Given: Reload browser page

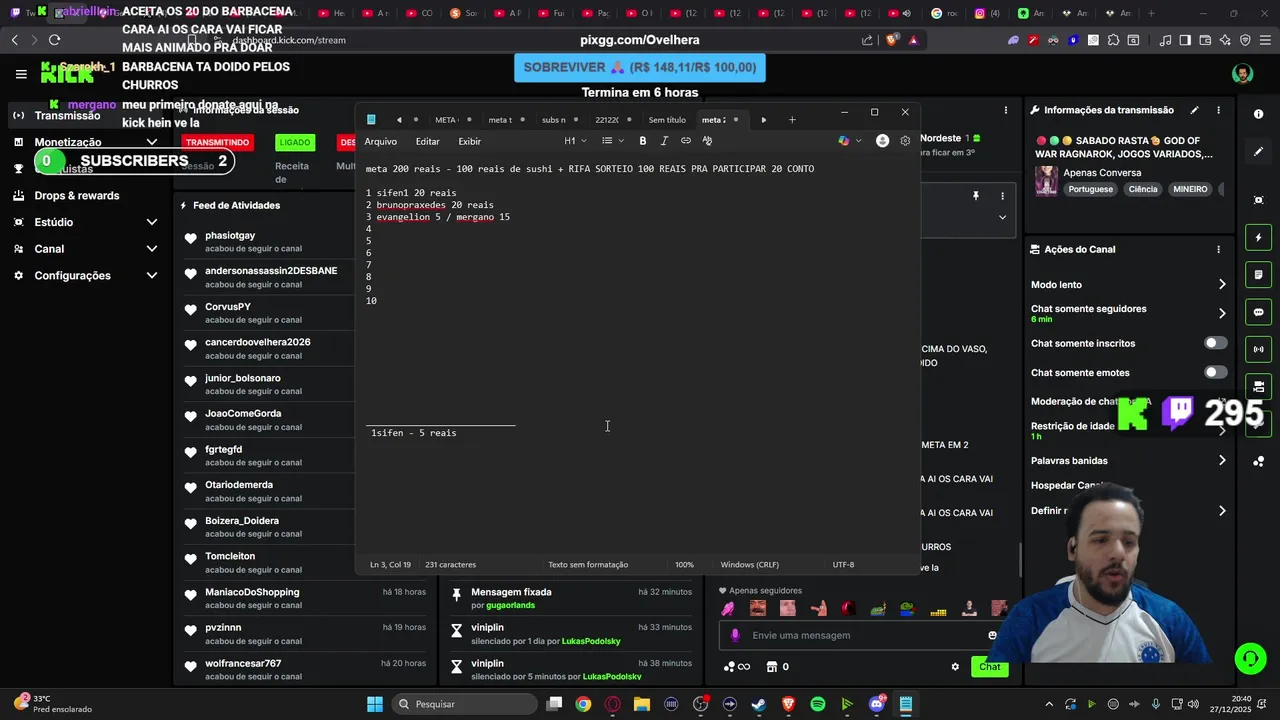Looking at the screenshot, I should coord(54,40).
